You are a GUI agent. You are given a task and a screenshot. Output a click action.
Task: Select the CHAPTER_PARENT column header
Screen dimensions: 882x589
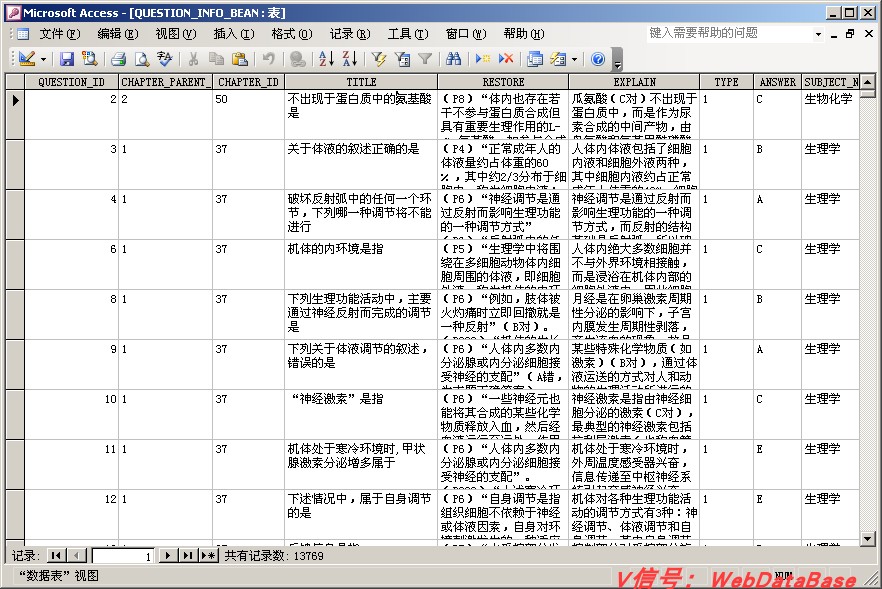coord(165,82)
